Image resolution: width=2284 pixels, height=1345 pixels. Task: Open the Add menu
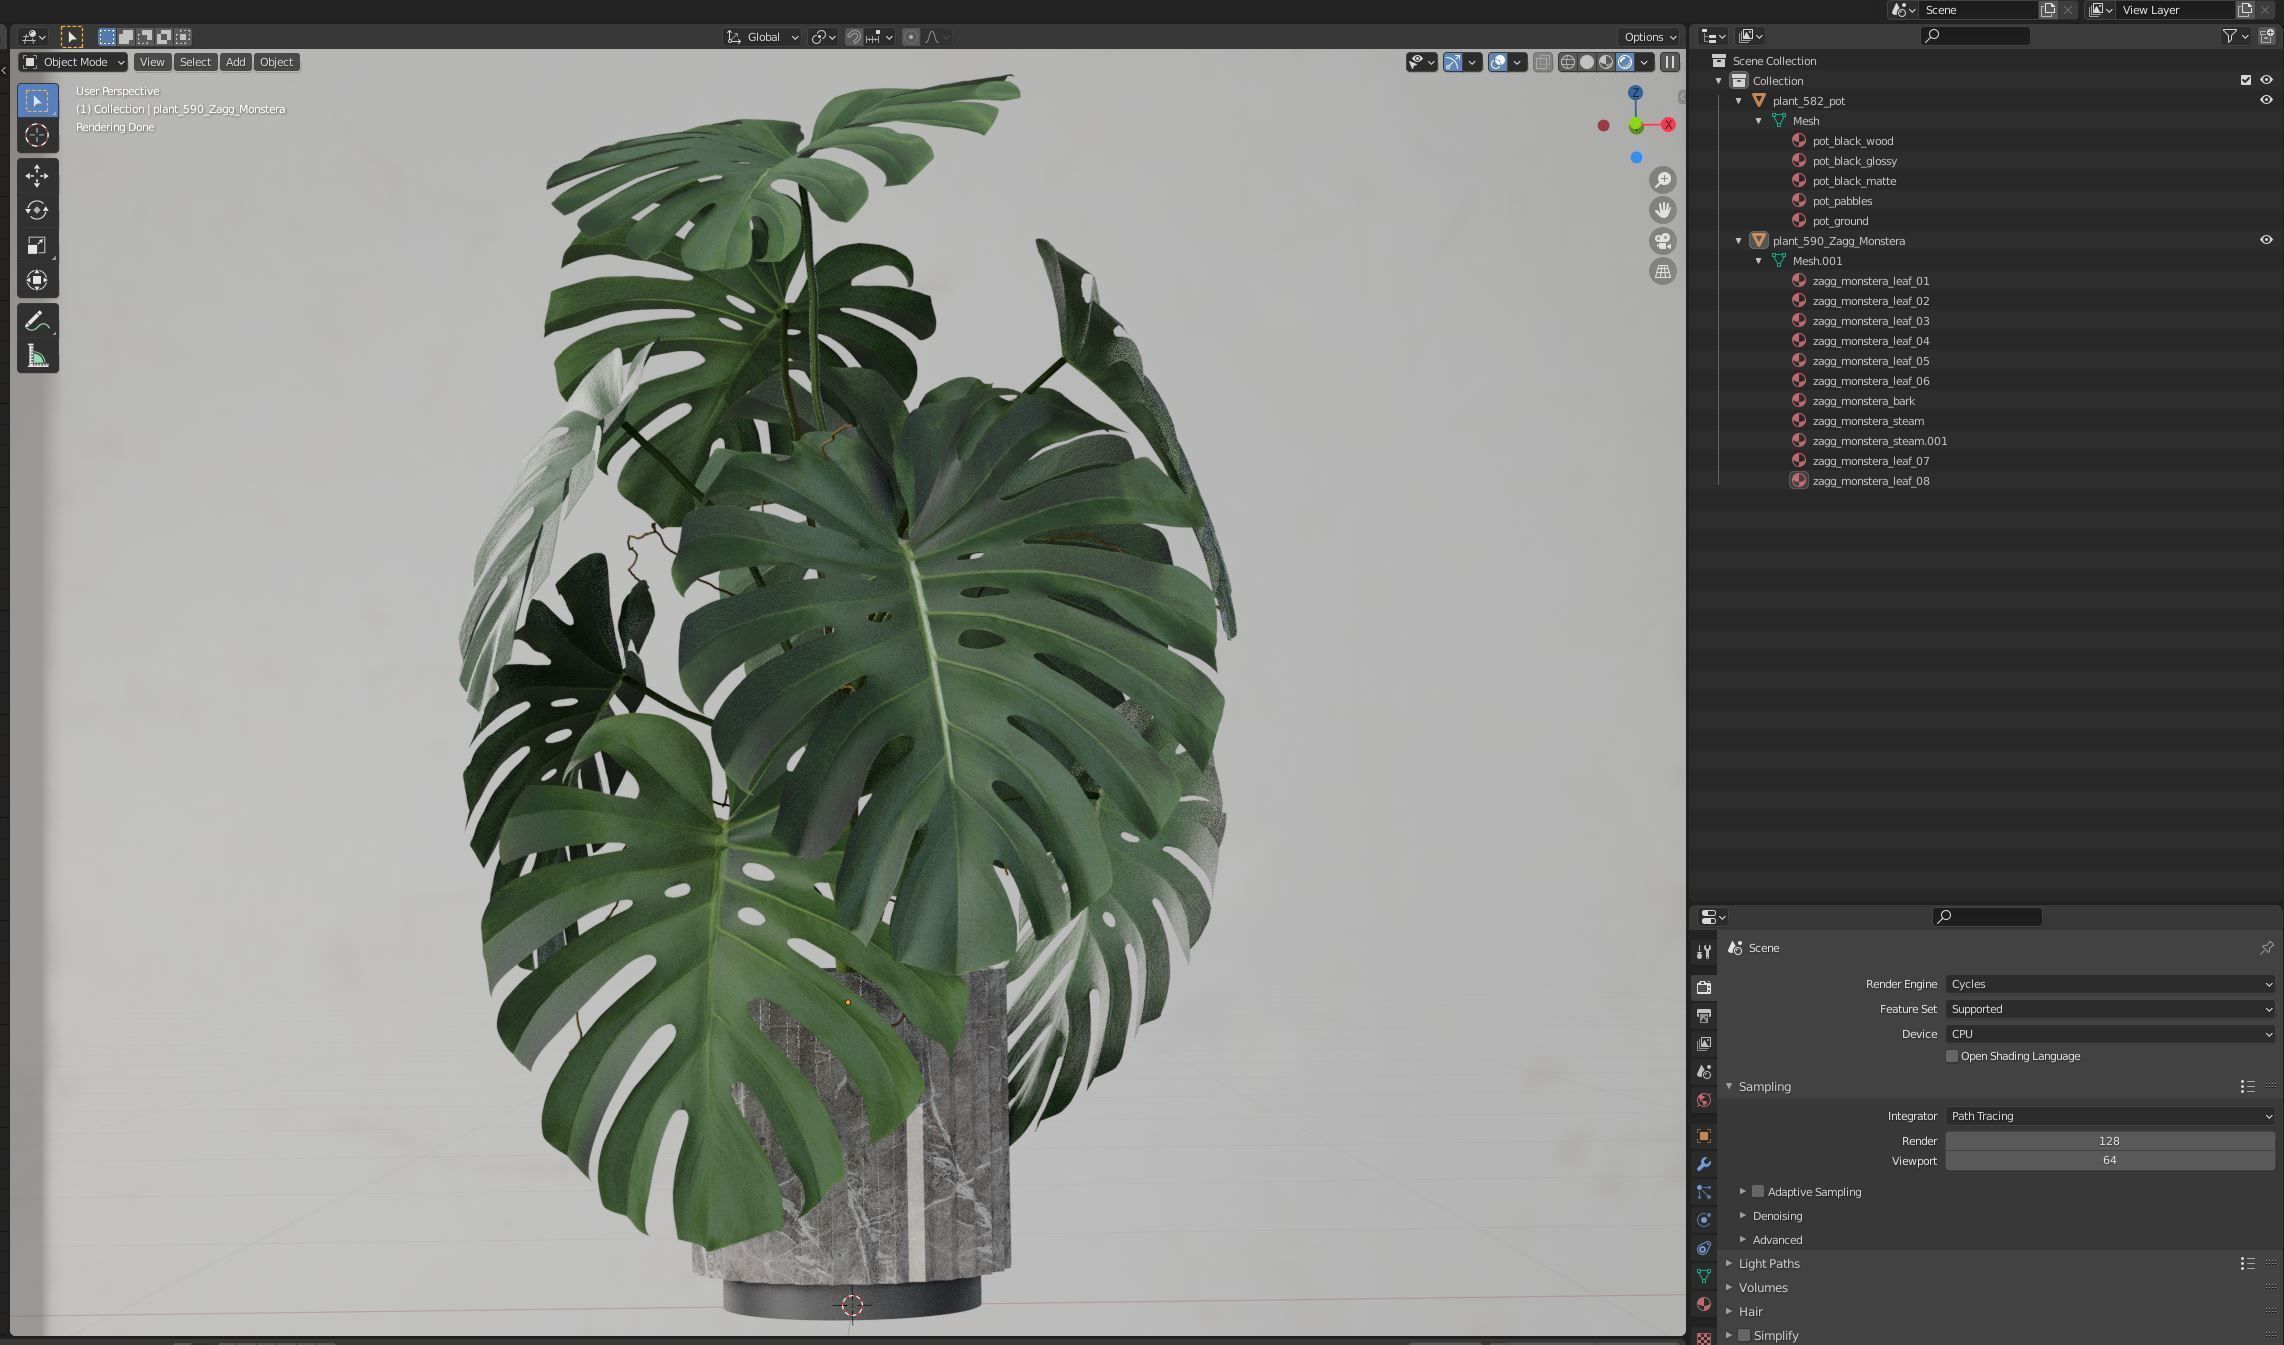(x=235, y=62)
